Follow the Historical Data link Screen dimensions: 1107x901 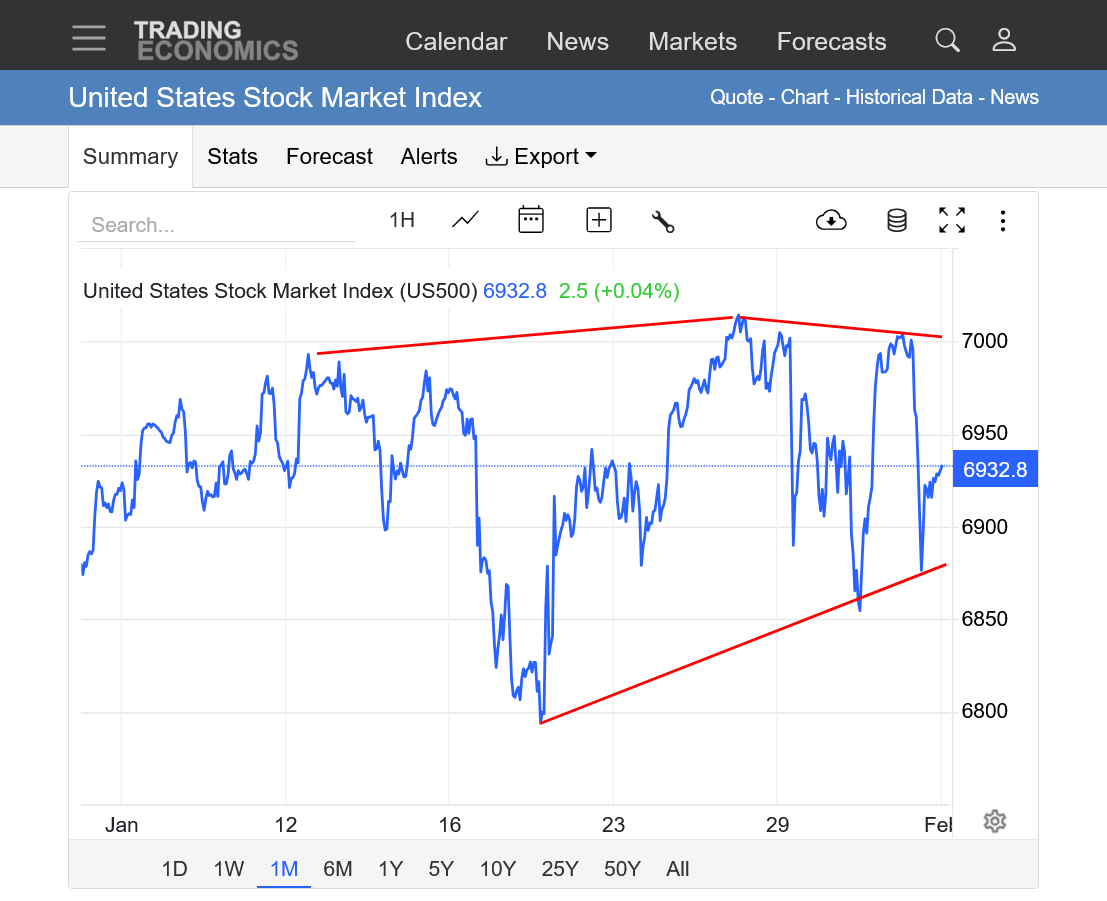909,97
